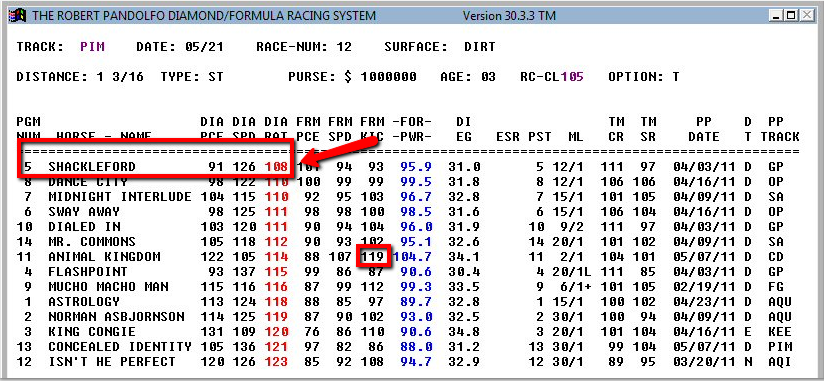824x381 pixels.
Task: Click PP track AQI for Isn't He Perfect
Action: click(x=779, y=362)
